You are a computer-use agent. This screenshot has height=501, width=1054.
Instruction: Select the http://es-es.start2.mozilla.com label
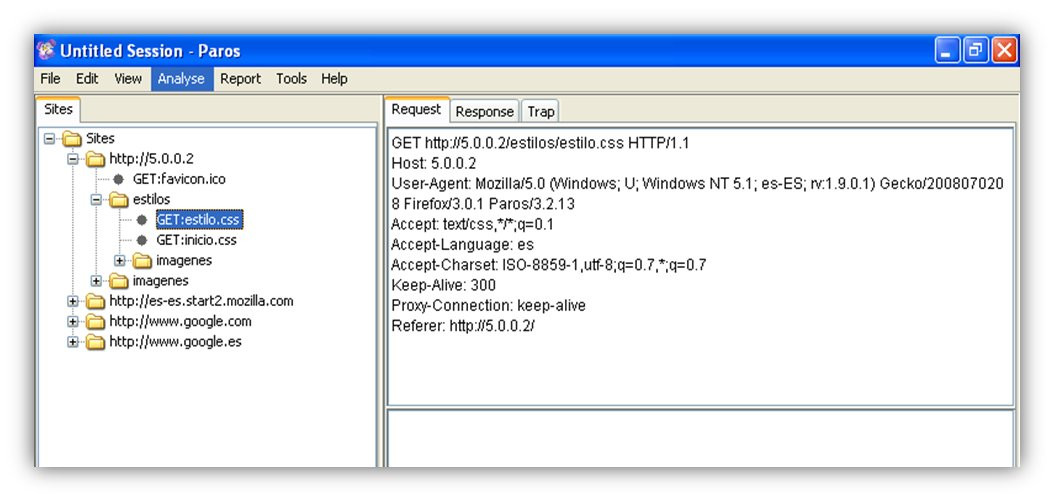(201, 301)
